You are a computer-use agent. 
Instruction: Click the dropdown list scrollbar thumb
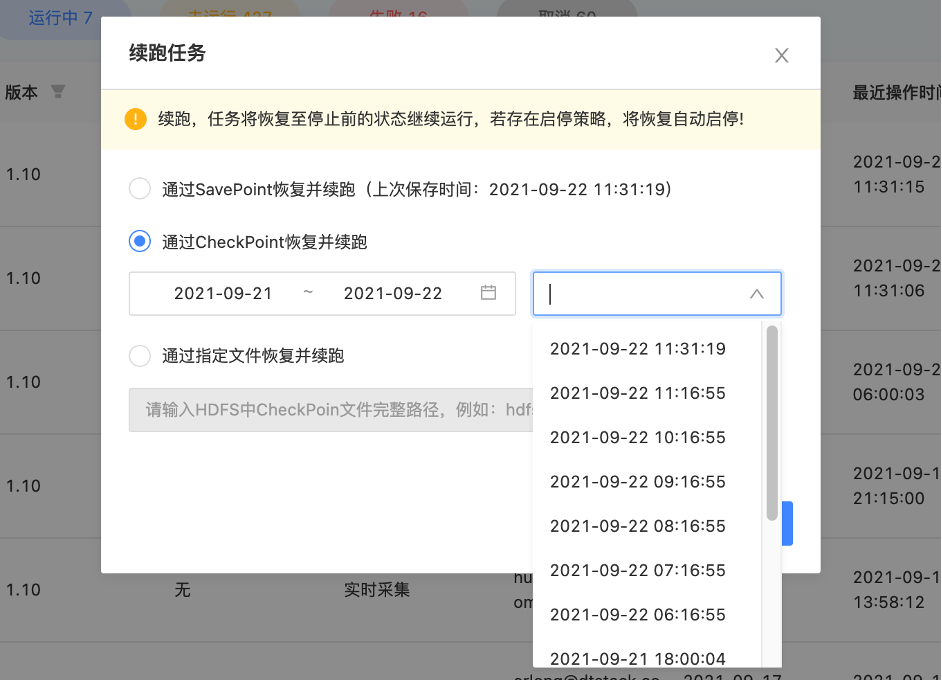pos(772,423)
